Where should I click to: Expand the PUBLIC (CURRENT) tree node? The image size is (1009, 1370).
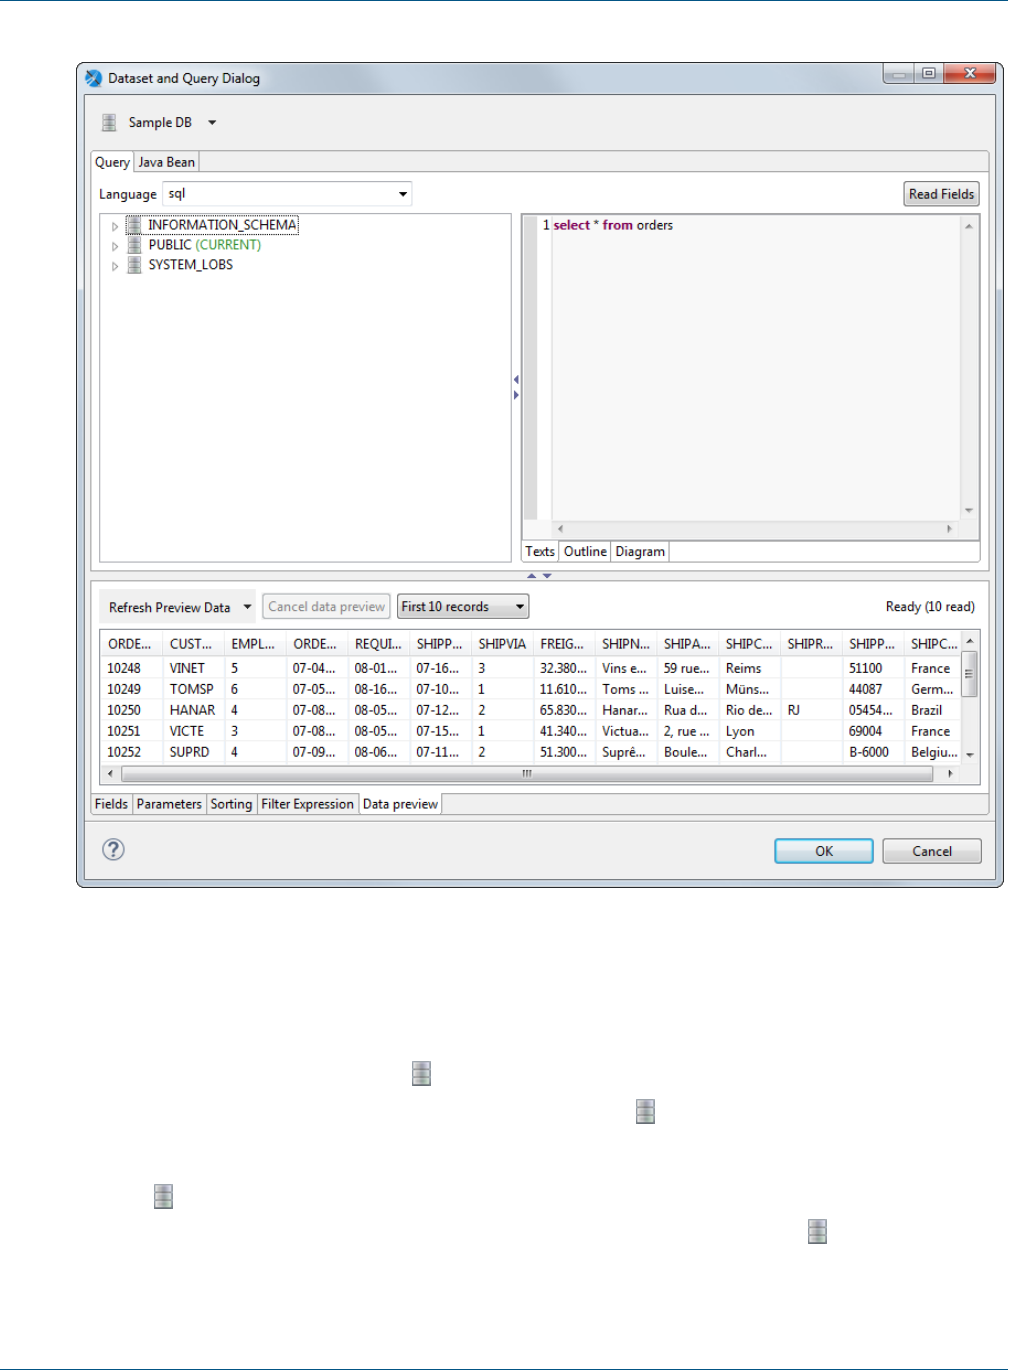[x=115, y=246]
